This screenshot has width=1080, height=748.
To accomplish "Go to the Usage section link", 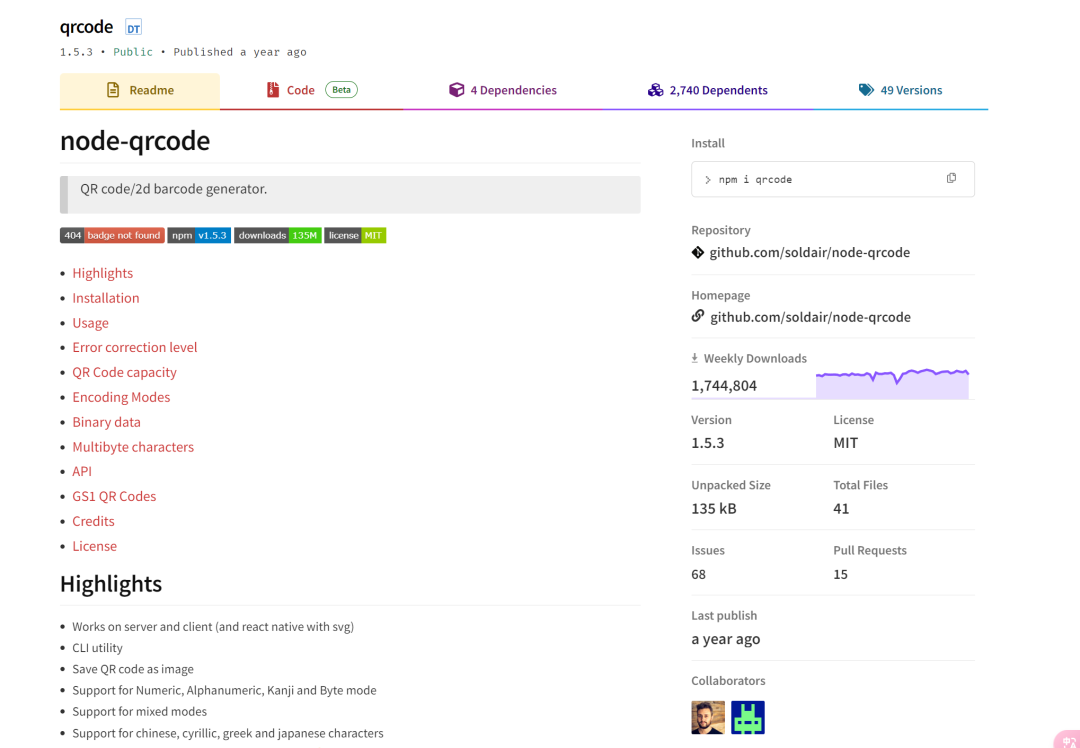I will click(x=90, y=322).
